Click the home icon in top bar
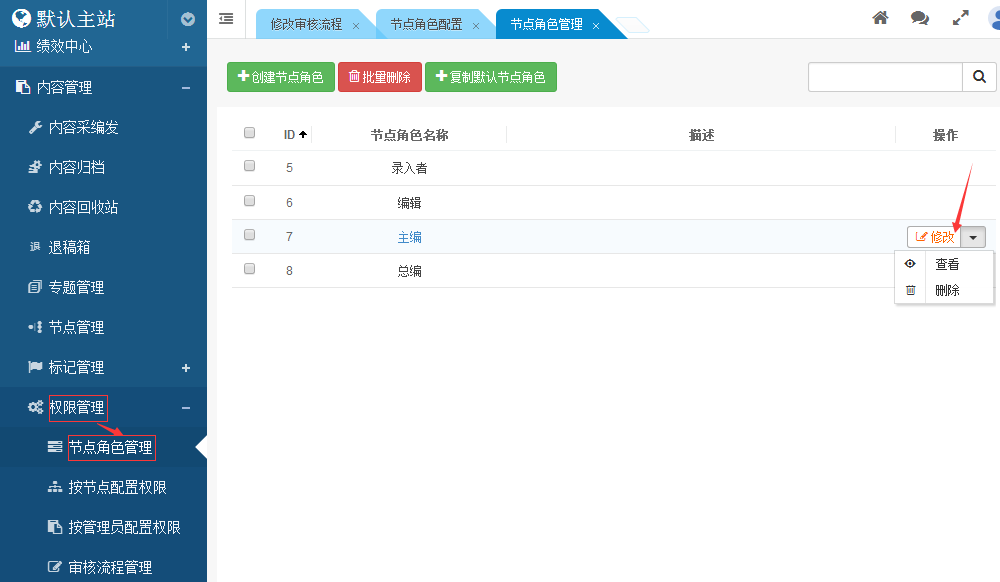1000x582 pixels. [880, 18]
